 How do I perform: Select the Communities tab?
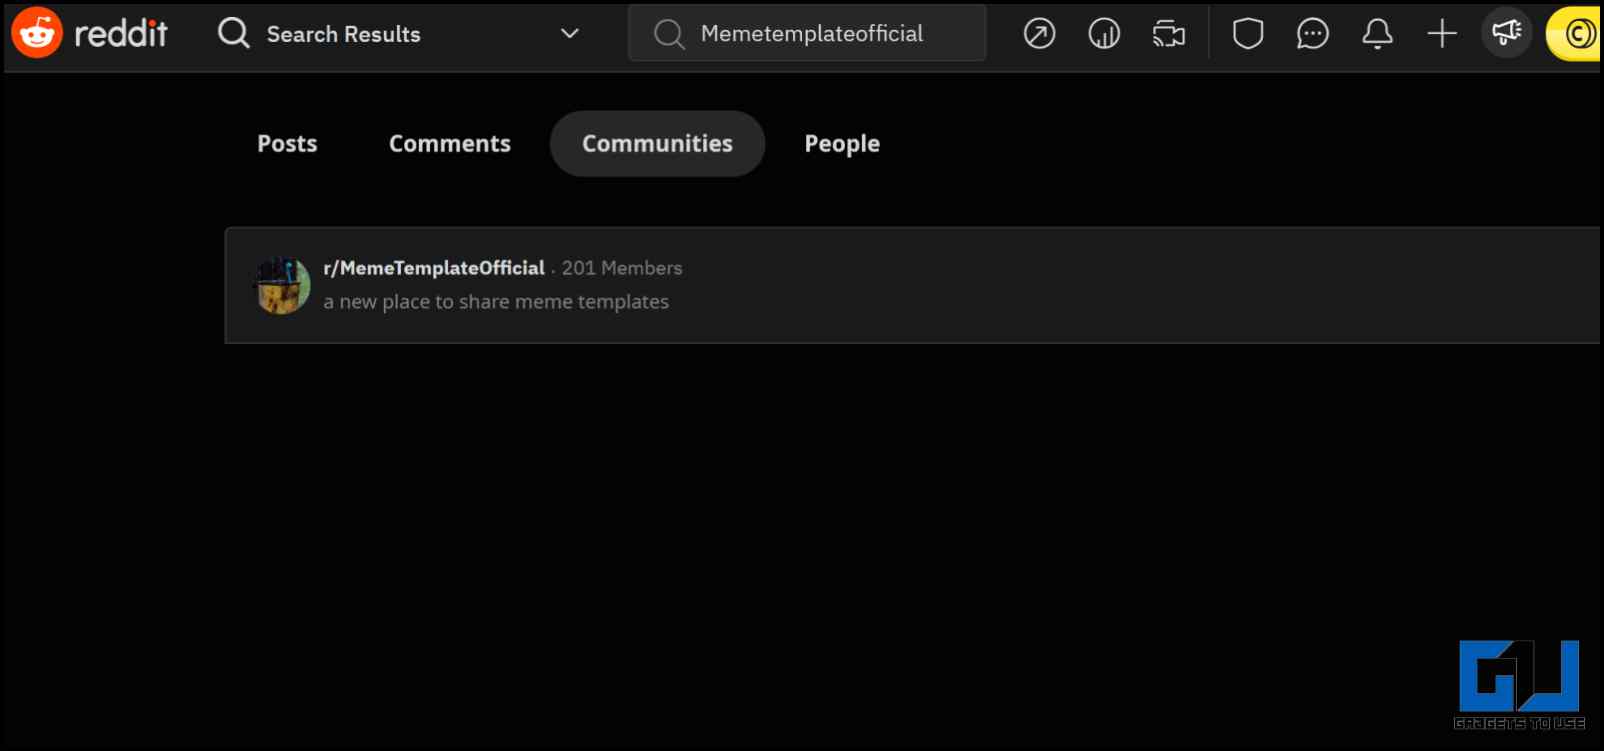[x=658, y=144]
